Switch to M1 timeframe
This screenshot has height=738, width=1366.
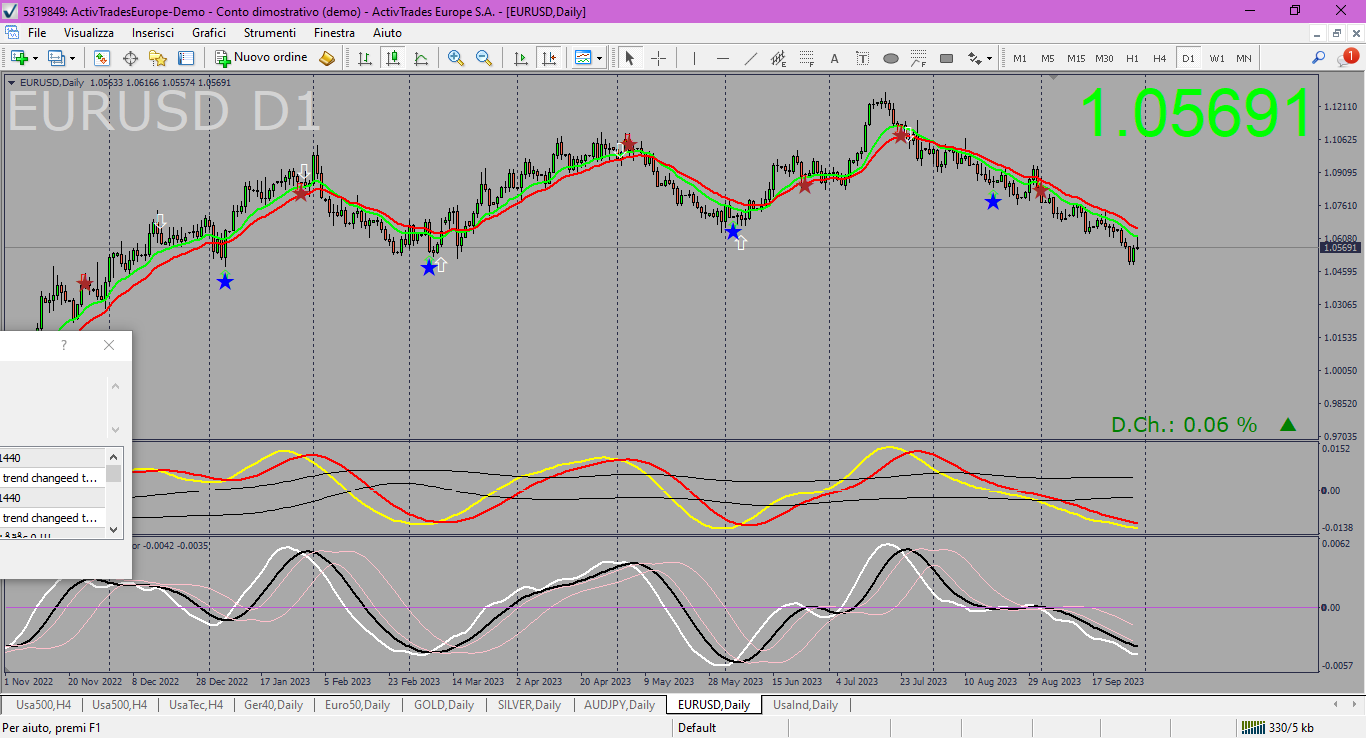[x=1020, y=58]
